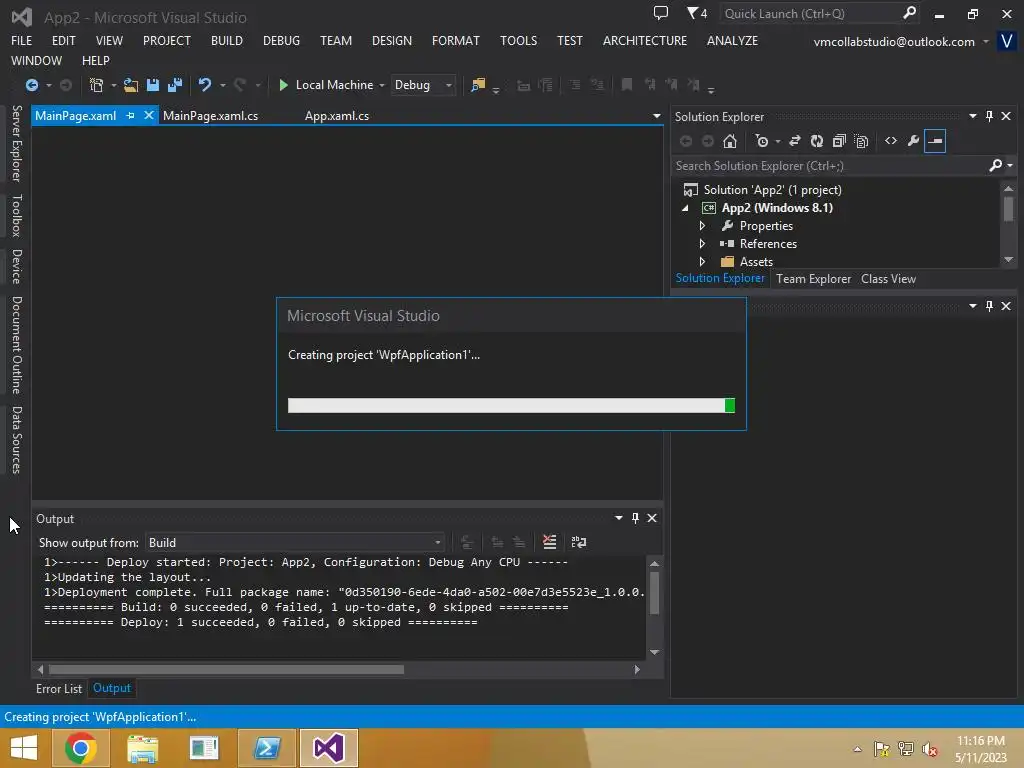Click Sync with Active Document icon
Screen dimensions: 1024x768
coord(795,141)
